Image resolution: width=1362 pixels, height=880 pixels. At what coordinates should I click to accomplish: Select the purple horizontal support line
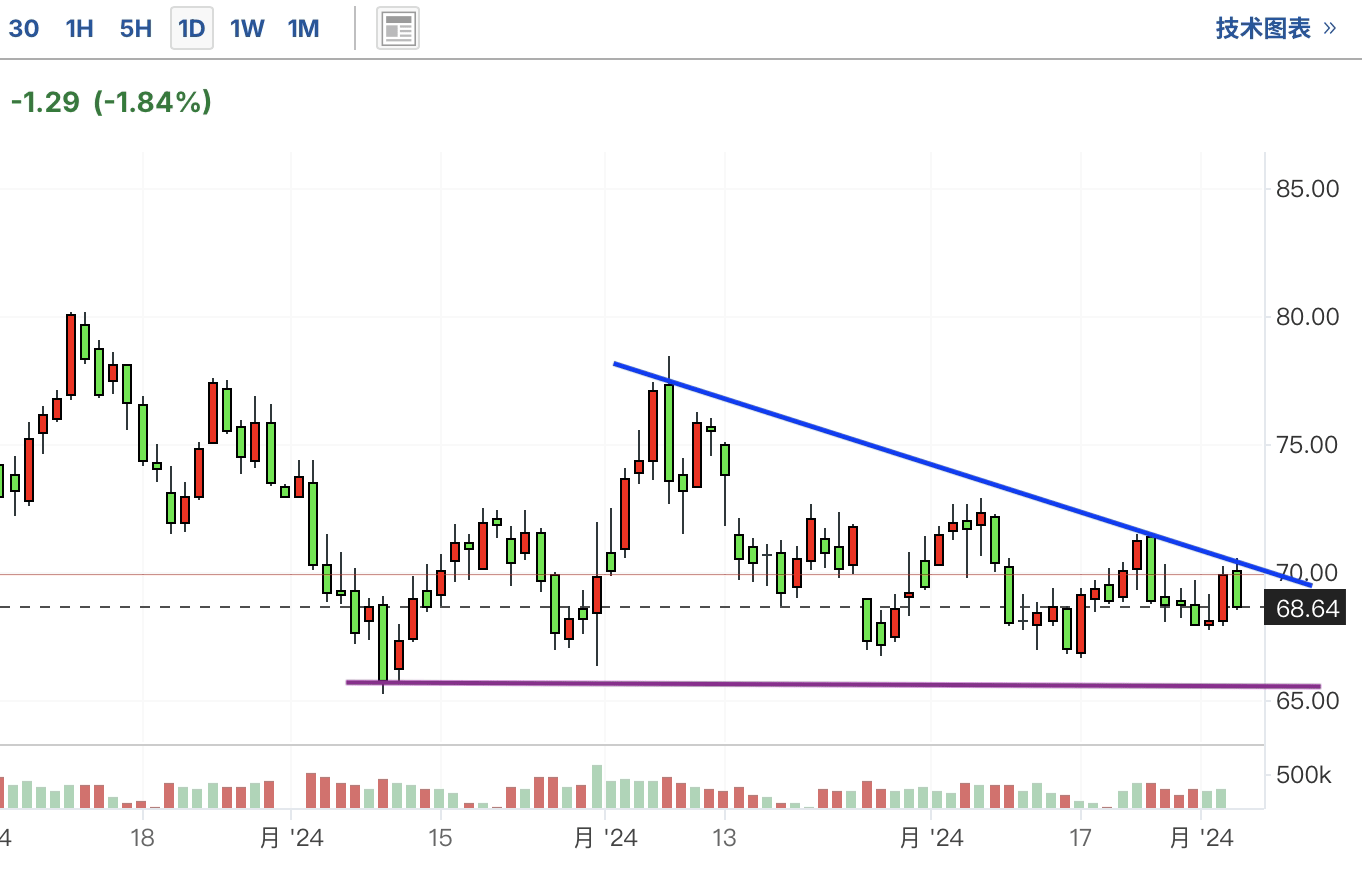(833, 684)
